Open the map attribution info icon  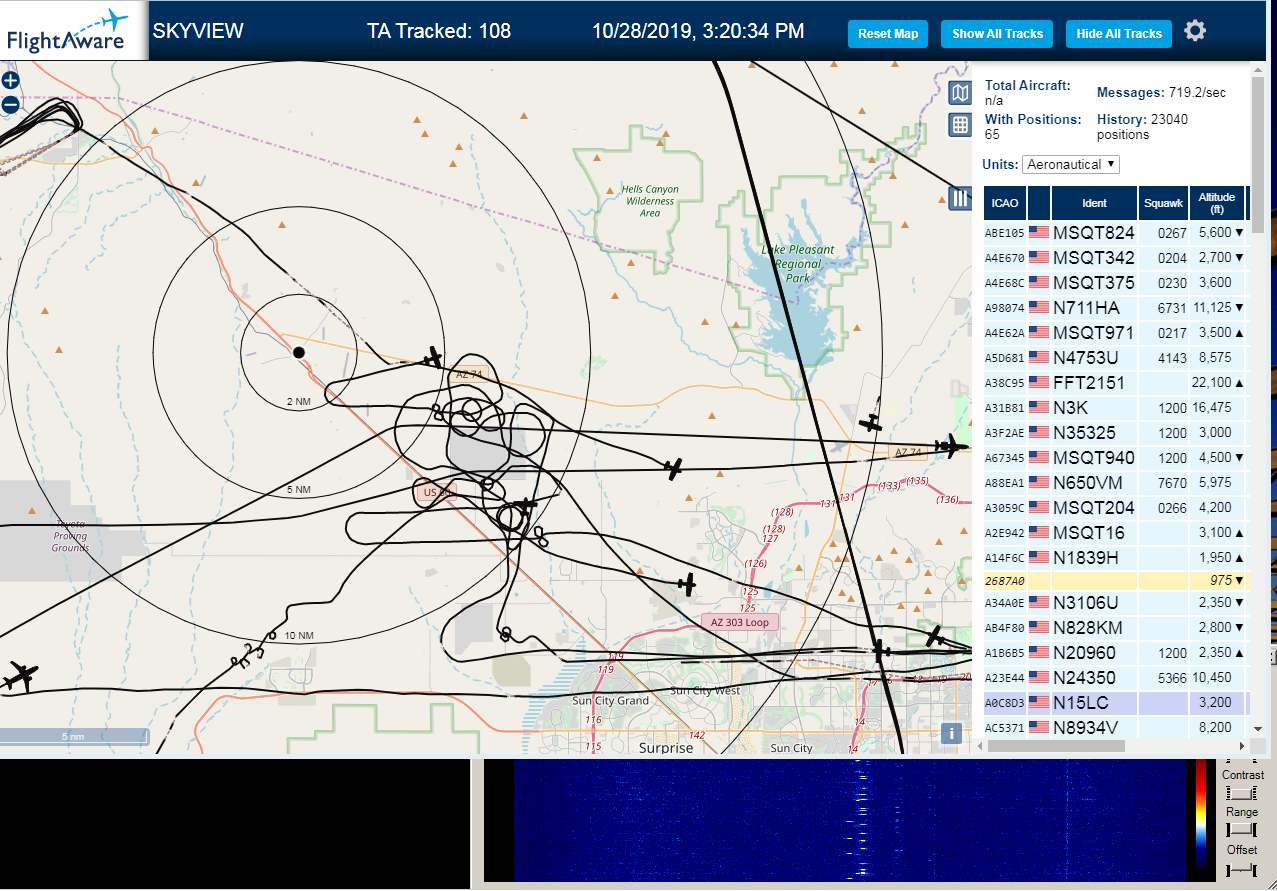[952, 733]
